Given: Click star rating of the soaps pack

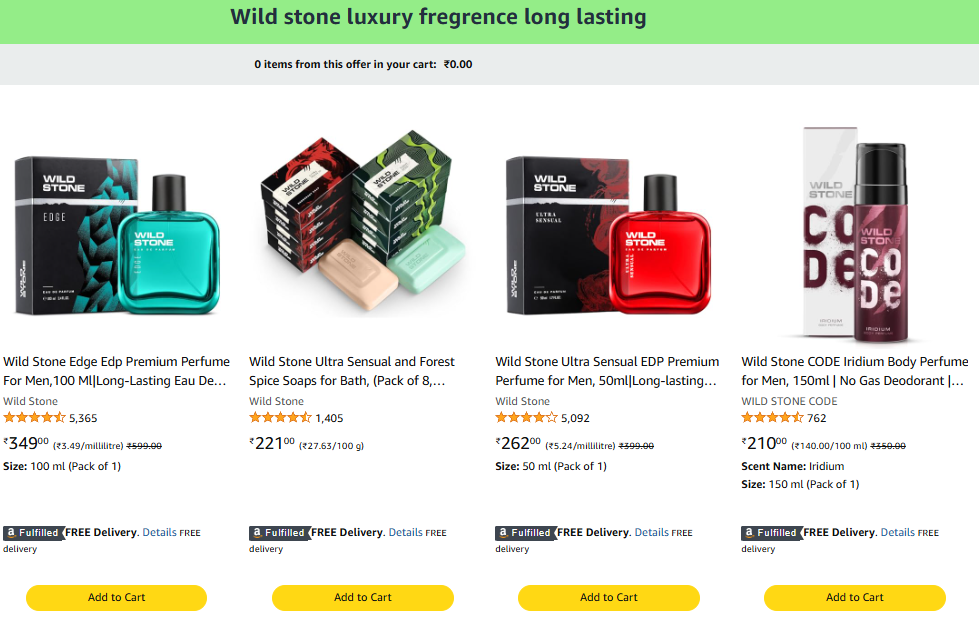Looking at the screenshot, I should click(x=280, y=418).
